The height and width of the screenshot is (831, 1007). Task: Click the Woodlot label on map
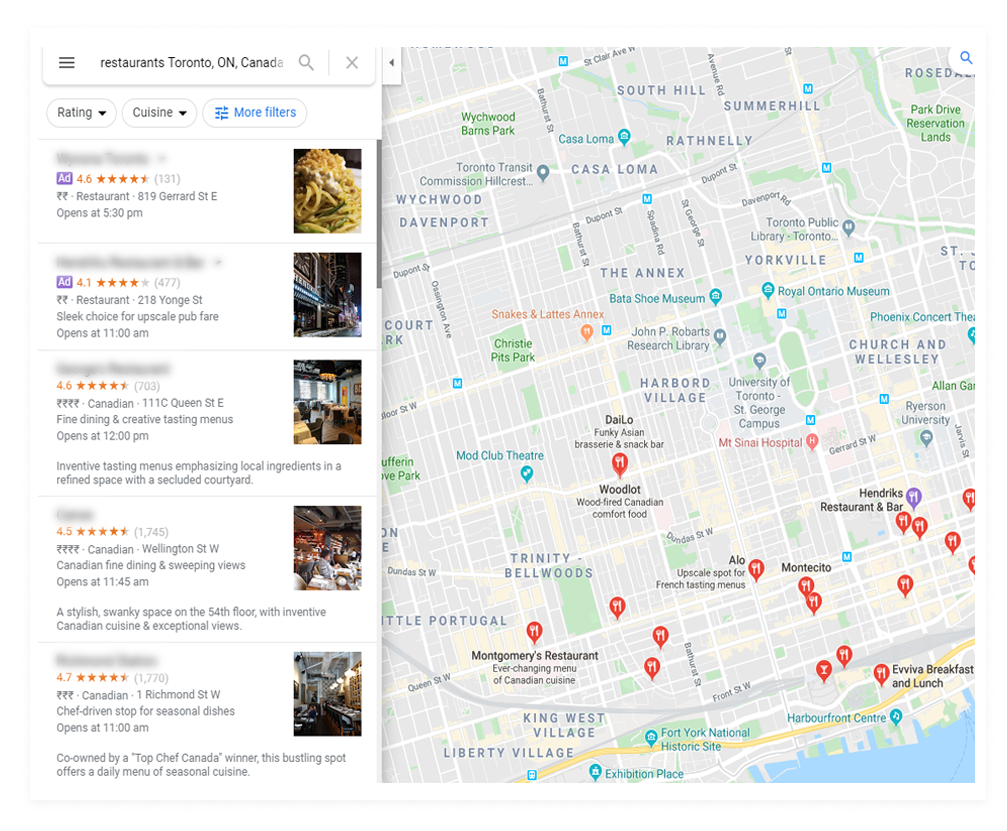620,489
